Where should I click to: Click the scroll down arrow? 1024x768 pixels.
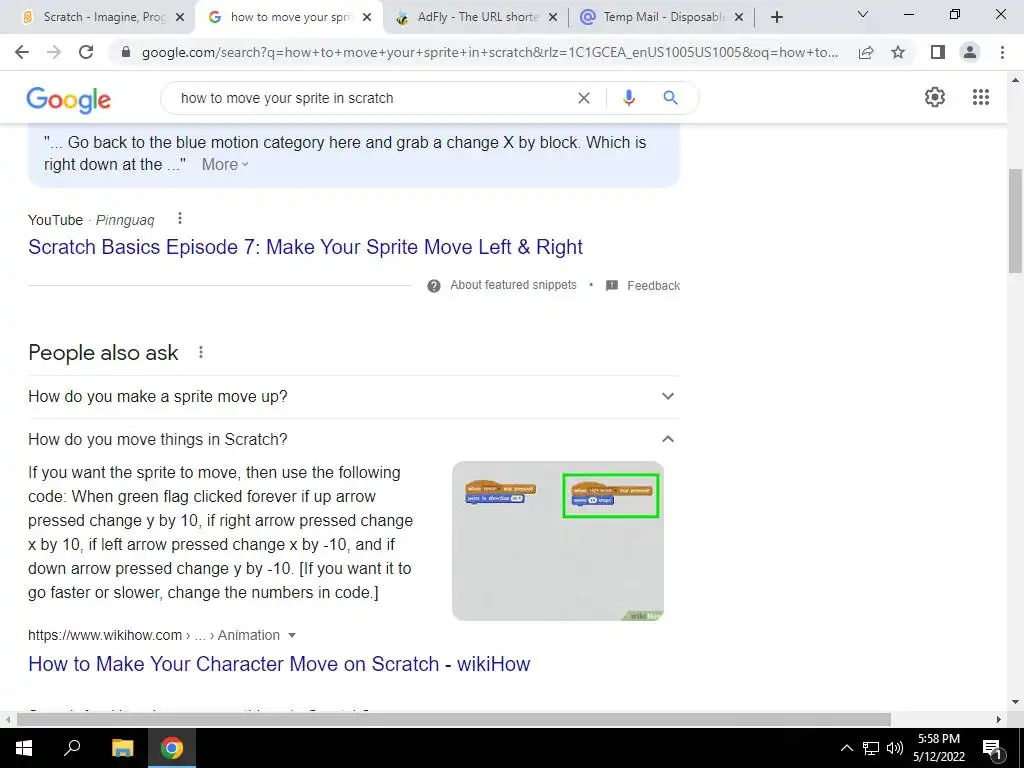point(1015,703)
